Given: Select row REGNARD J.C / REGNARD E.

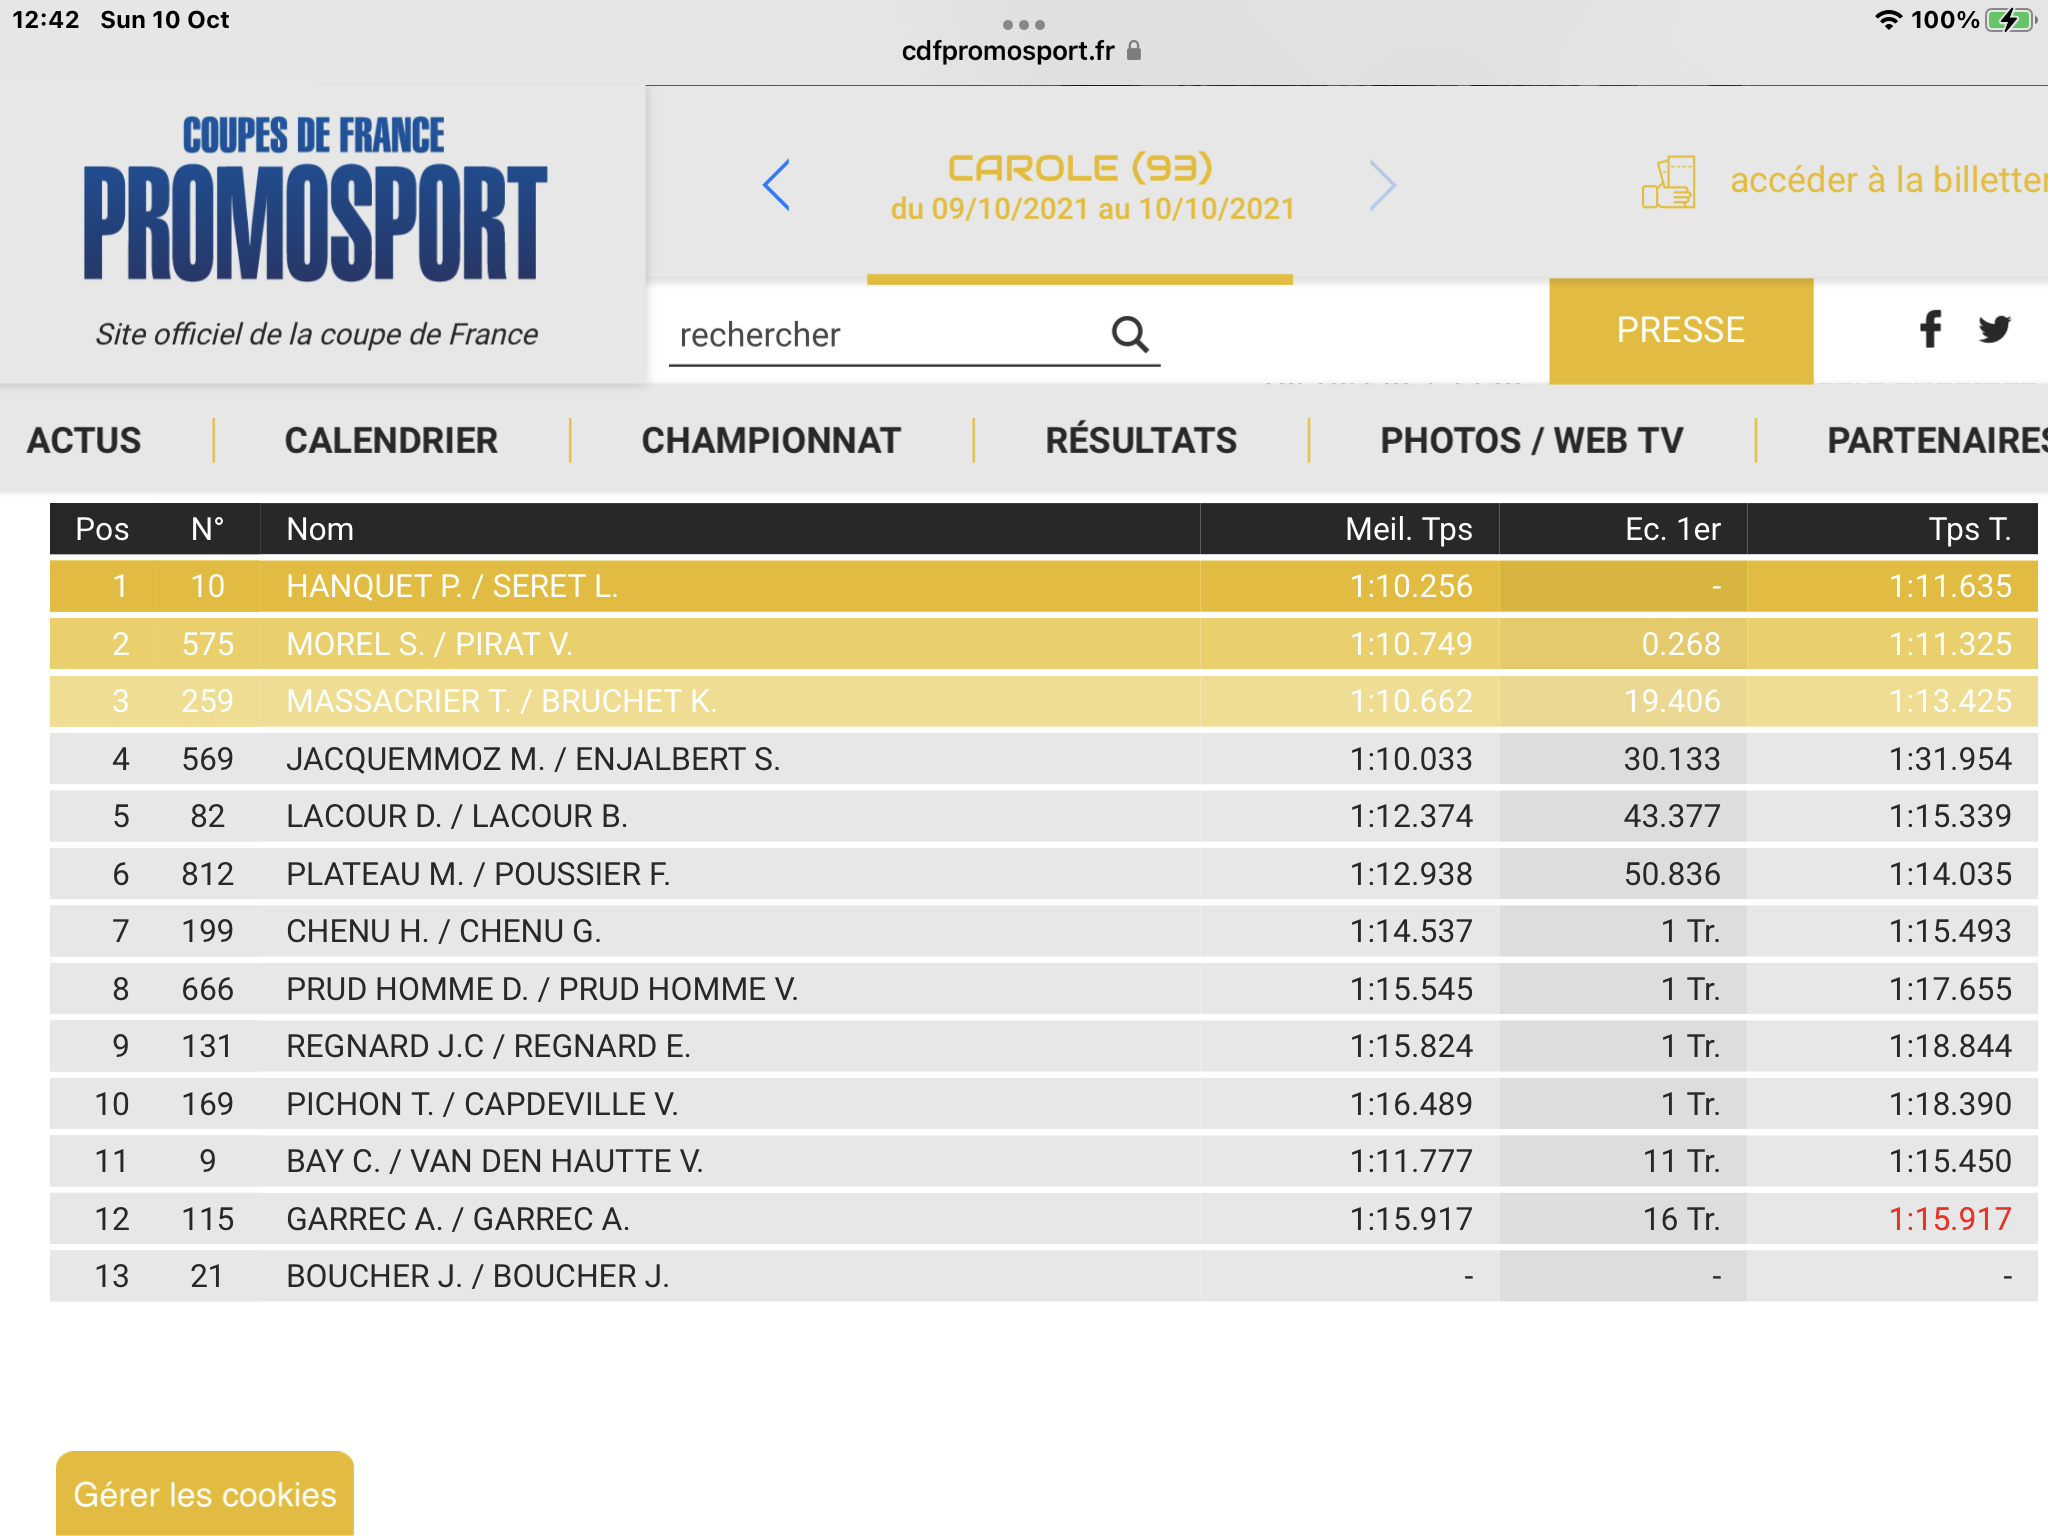Looking at the screenshot, I should [x=1044, y=1046].
